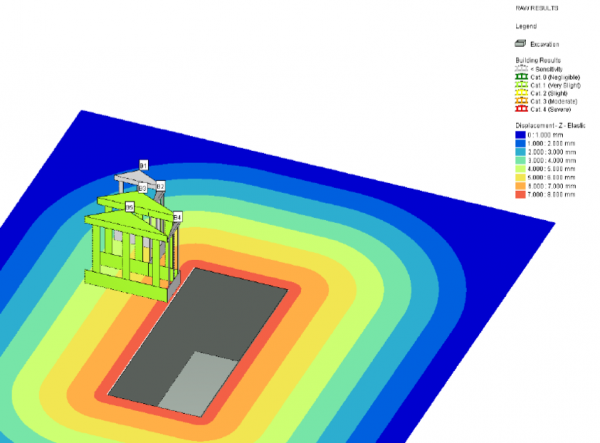Click the Cat. 0 (Negligible) building icon
This screenshot has height=443, width=600.
pos(521,77)
